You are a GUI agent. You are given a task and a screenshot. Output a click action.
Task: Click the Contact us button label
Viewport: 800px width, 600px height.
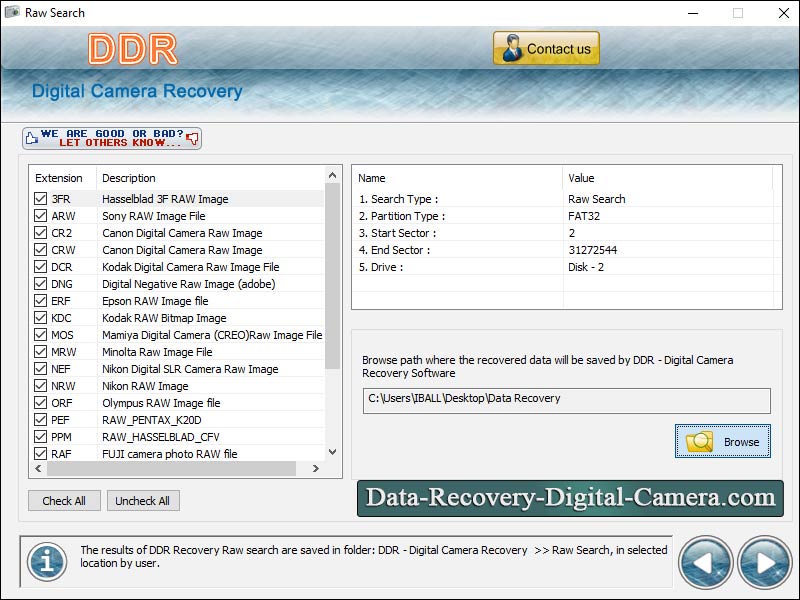pos(559,49)
